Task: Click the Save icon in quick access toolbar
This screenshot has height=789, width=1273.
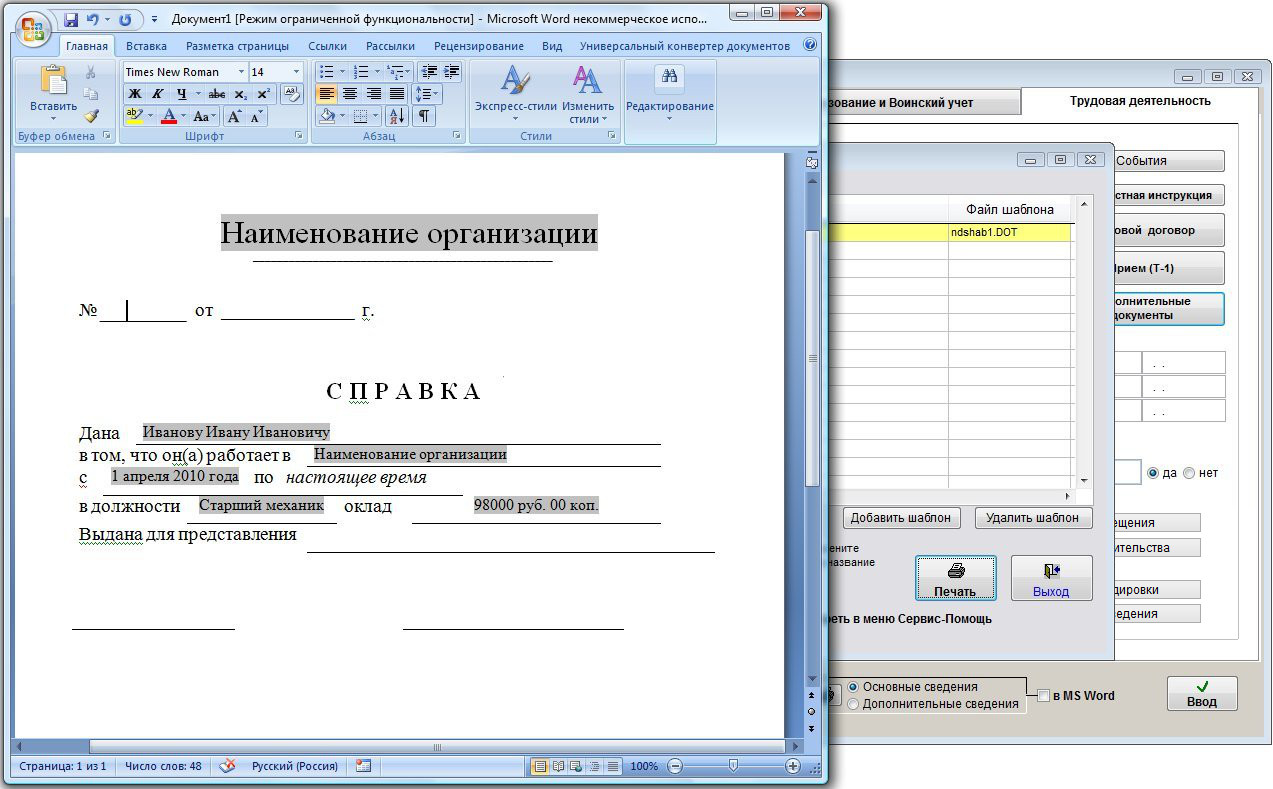Action: tap(71, 19)
